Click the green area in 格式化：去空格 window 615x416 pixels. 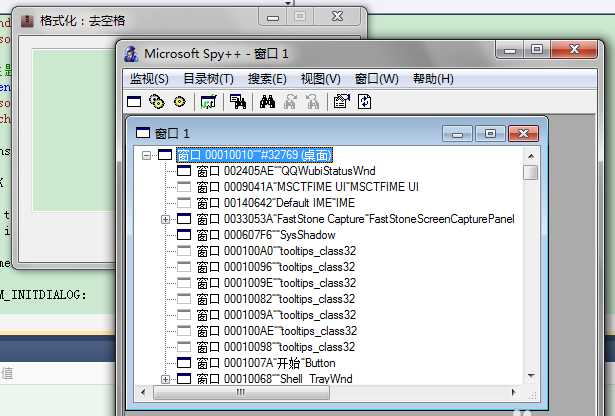pos(73,129)
